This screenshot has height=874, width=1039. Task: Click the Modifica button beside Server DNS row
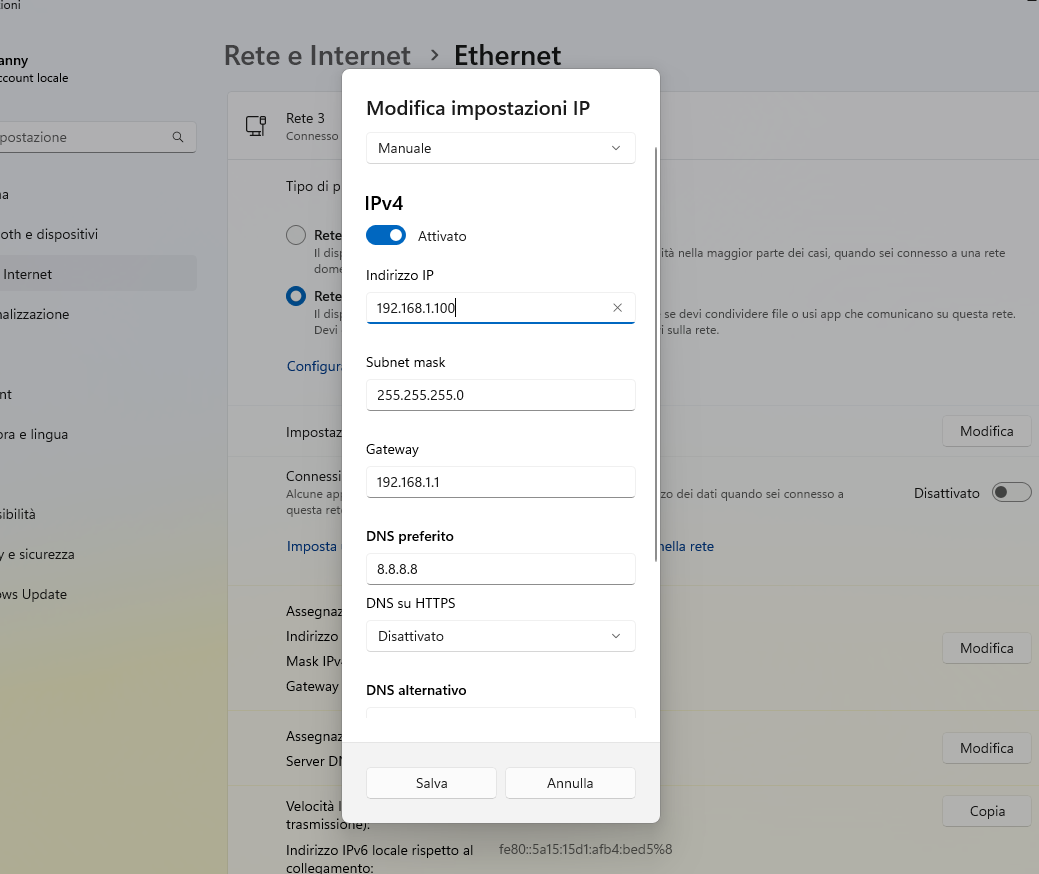coord(987,748)
